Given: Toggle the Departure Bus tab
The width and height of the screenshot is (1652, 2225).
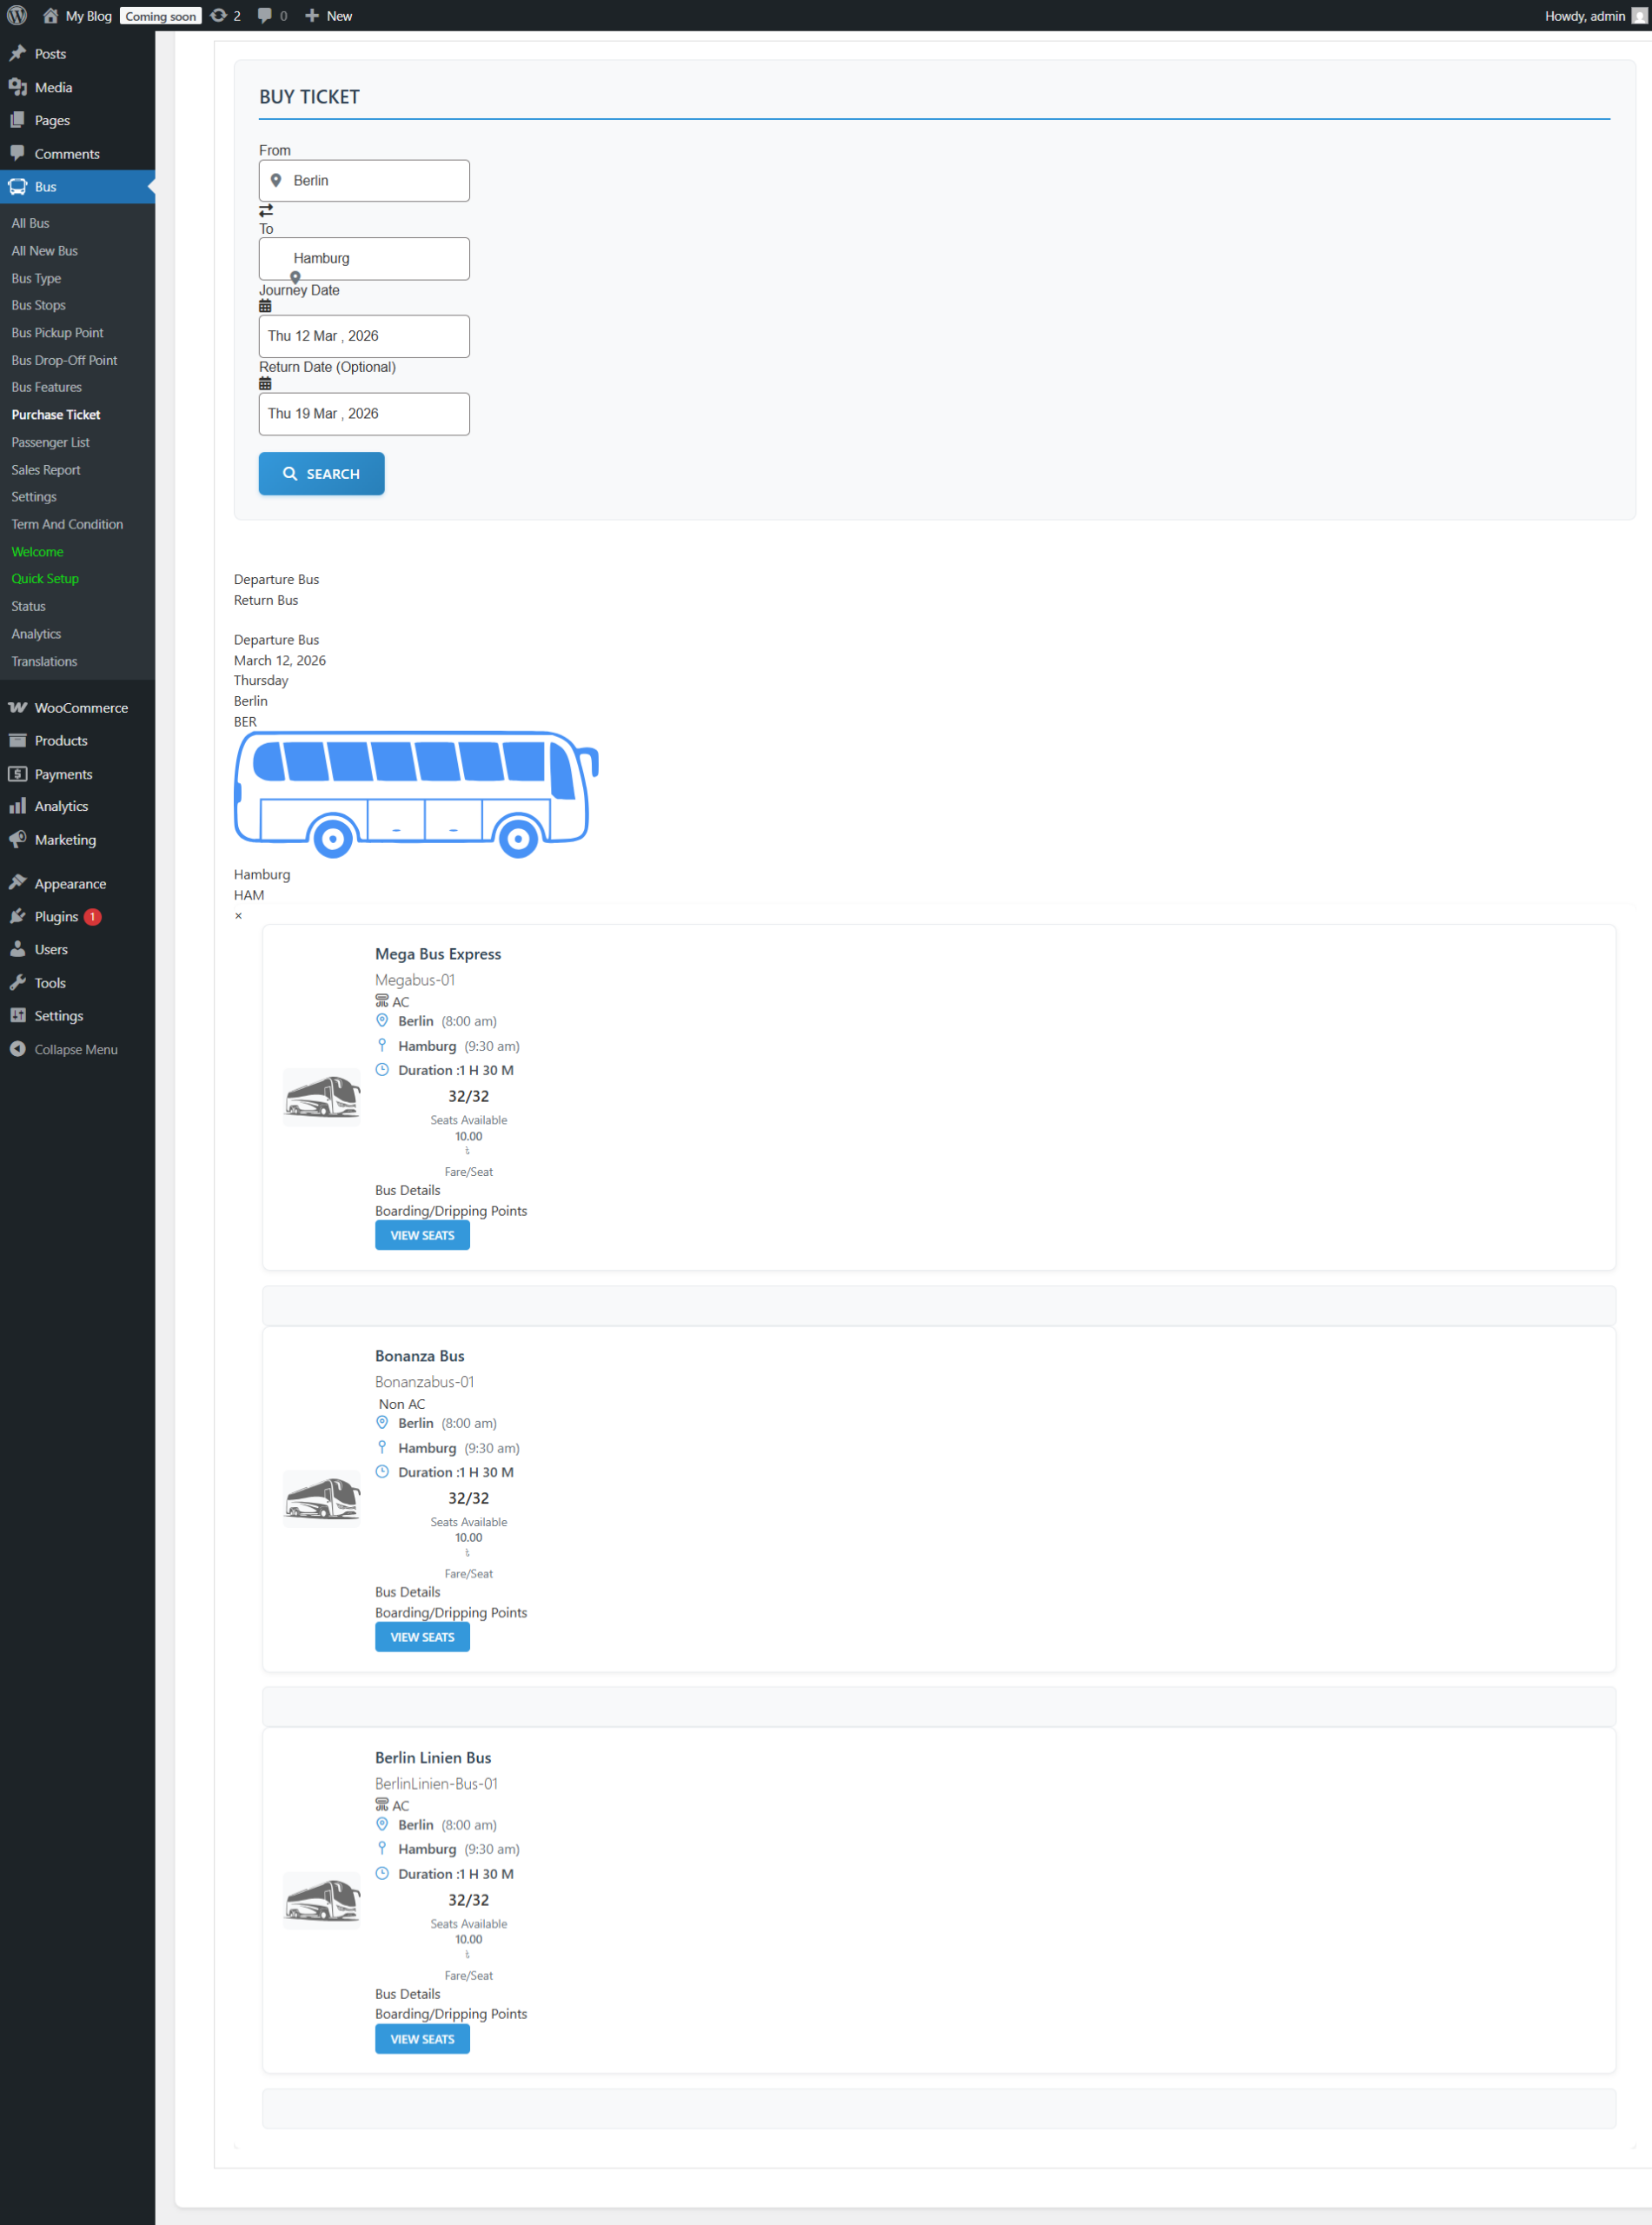Looking at the screenshot, I should 276,579.
